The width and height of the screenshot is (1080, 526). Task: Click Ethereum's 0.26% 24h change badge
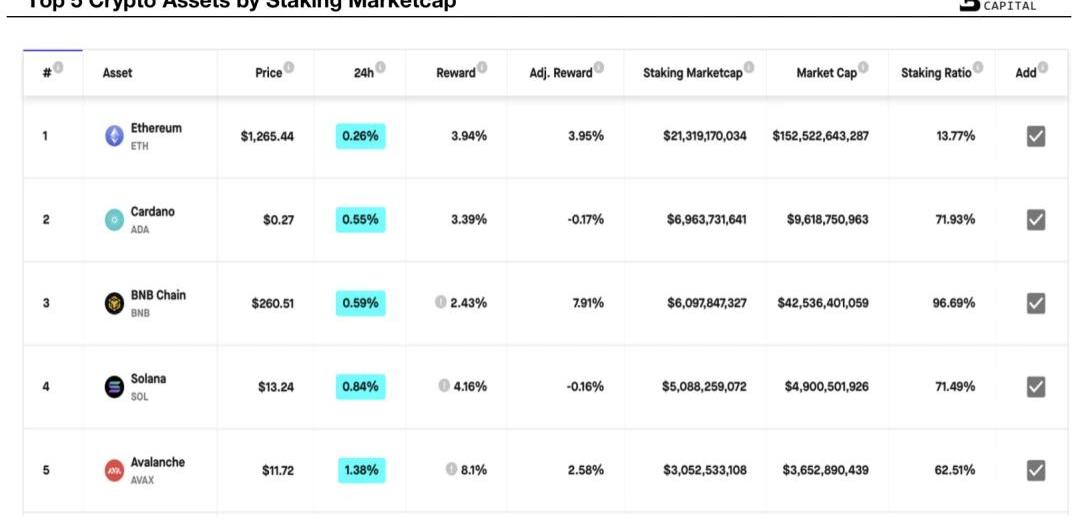[360, 137]
